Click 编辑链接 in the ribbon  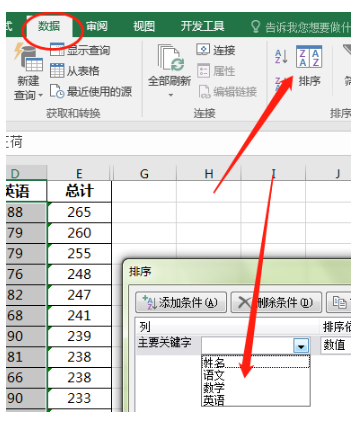pos(227,91)
